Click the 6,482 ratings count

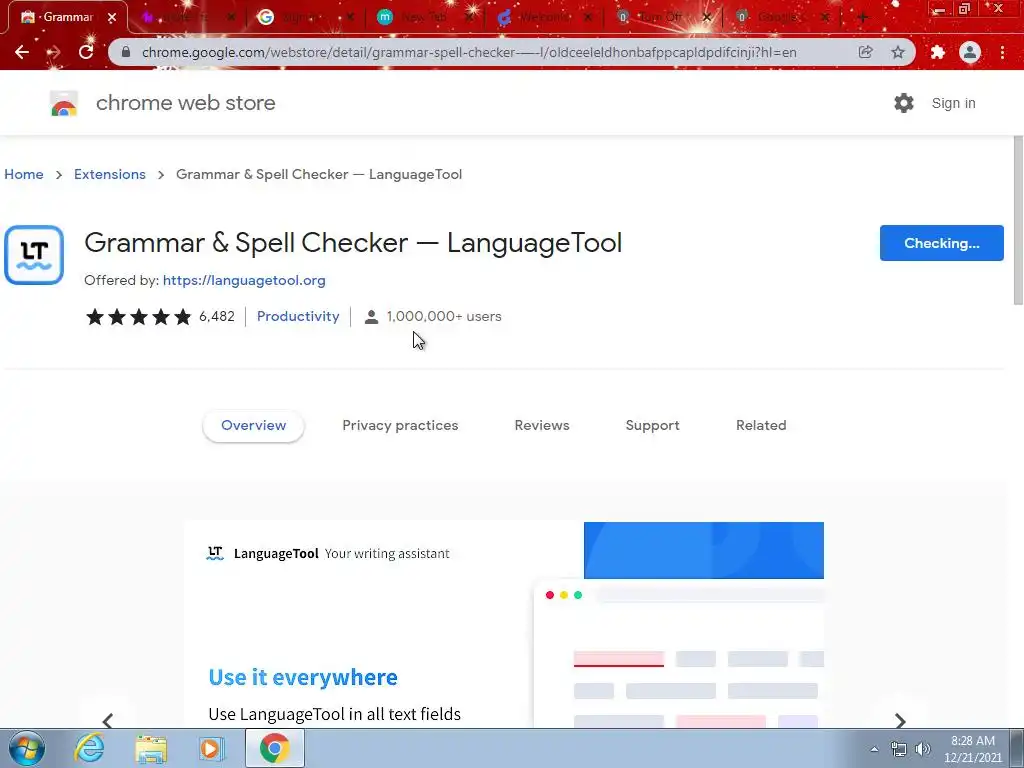pos(217,316)
